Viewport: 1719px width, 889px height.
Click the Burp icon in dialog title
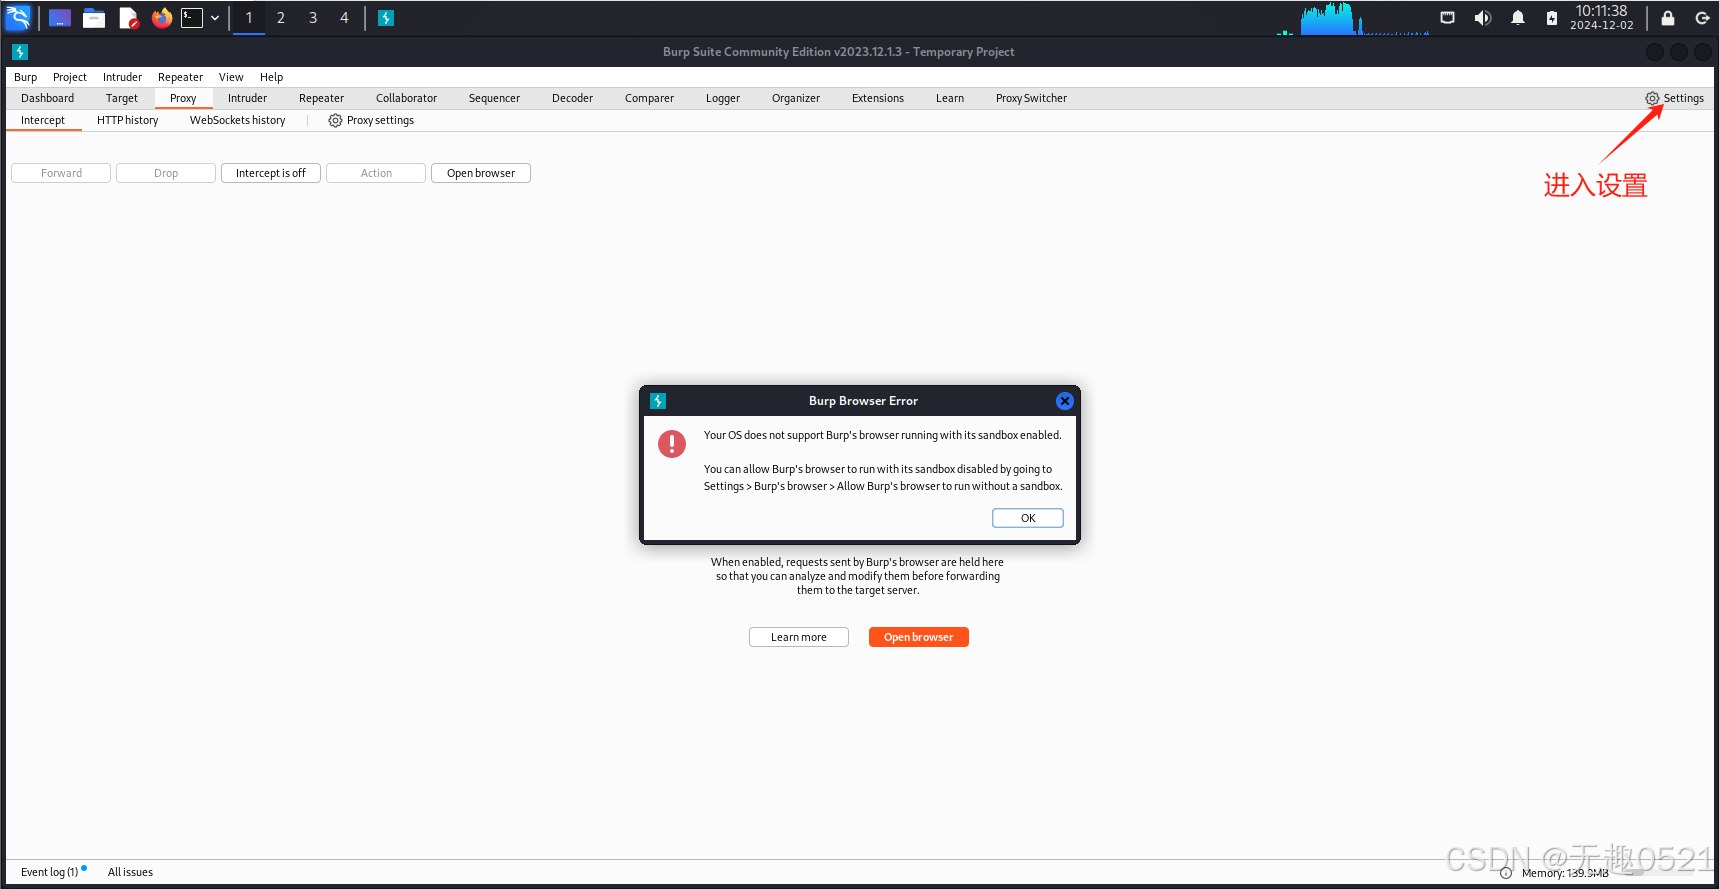click(x=658, y=401)
